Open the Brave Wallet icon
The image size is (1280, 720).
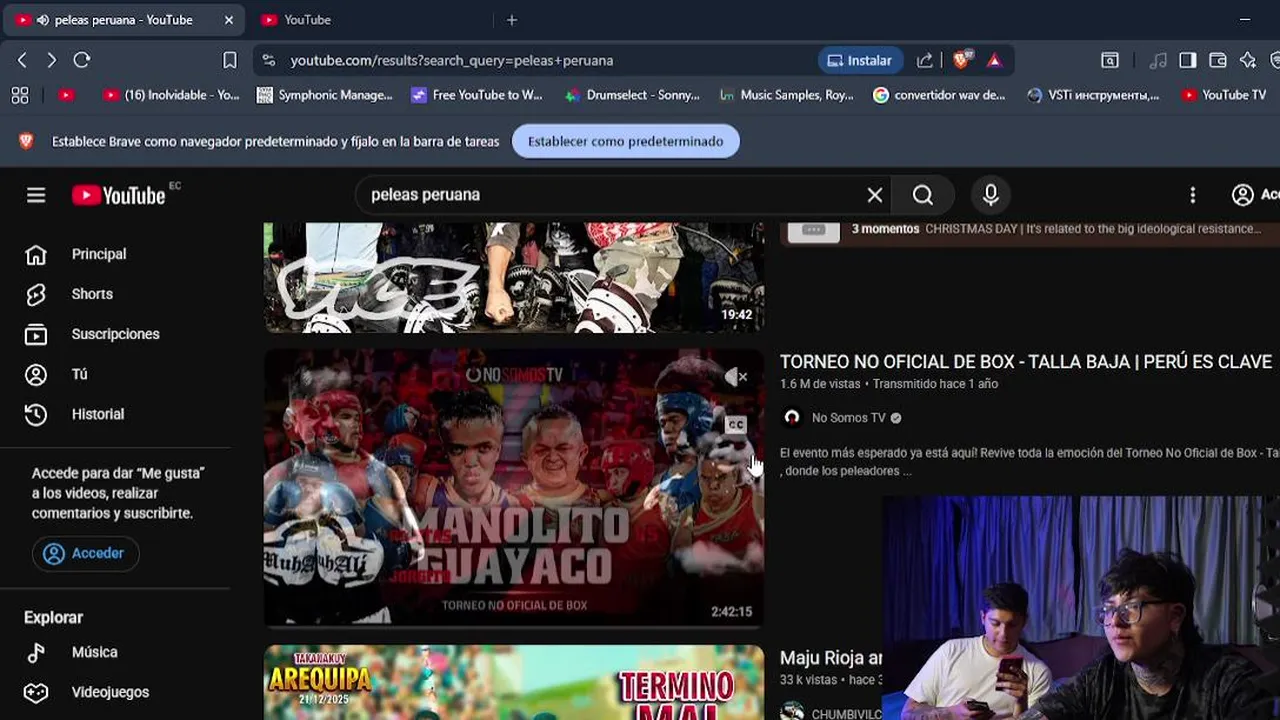coord(1218,60)
